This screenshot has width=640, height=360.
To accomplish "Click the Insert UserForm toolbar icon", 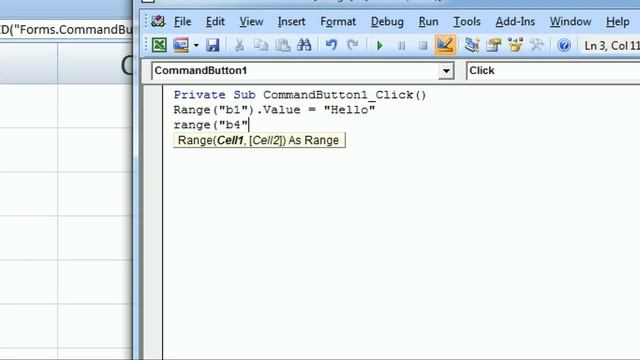I will tap(181, 45).
